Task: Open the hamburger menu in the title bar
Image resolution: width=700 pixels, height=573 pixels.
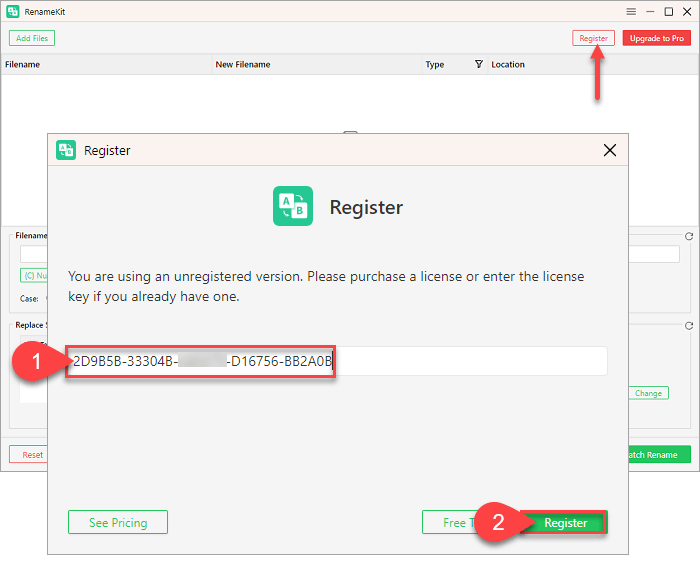Action: [631, 12]
